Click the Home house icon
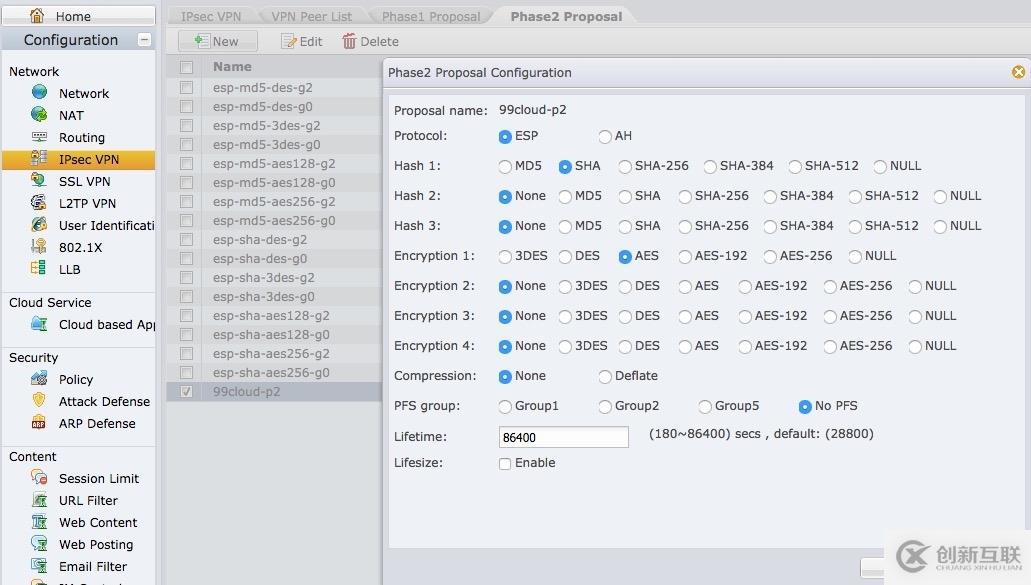 (37, 15)
